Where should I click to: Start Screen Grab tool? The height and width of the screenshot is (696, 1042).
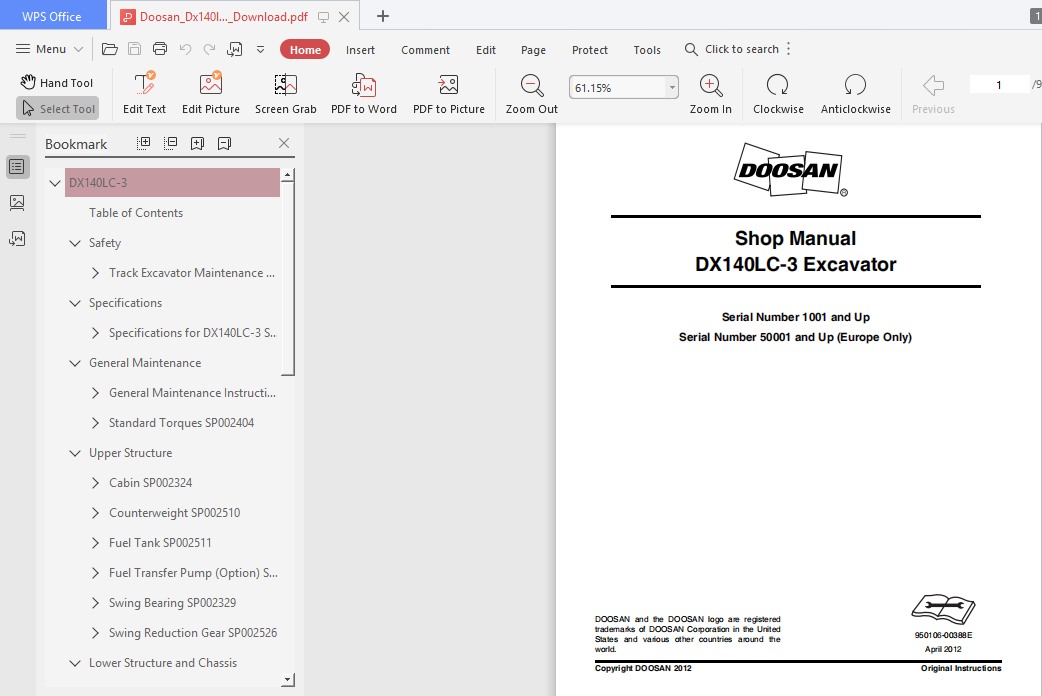(x=286, y=93)
